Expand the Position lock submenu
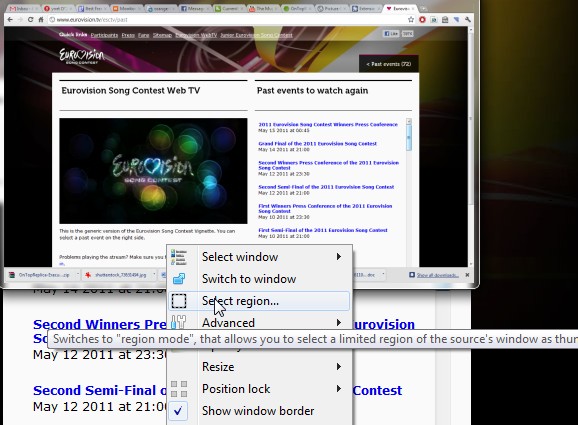 point(259,389)
